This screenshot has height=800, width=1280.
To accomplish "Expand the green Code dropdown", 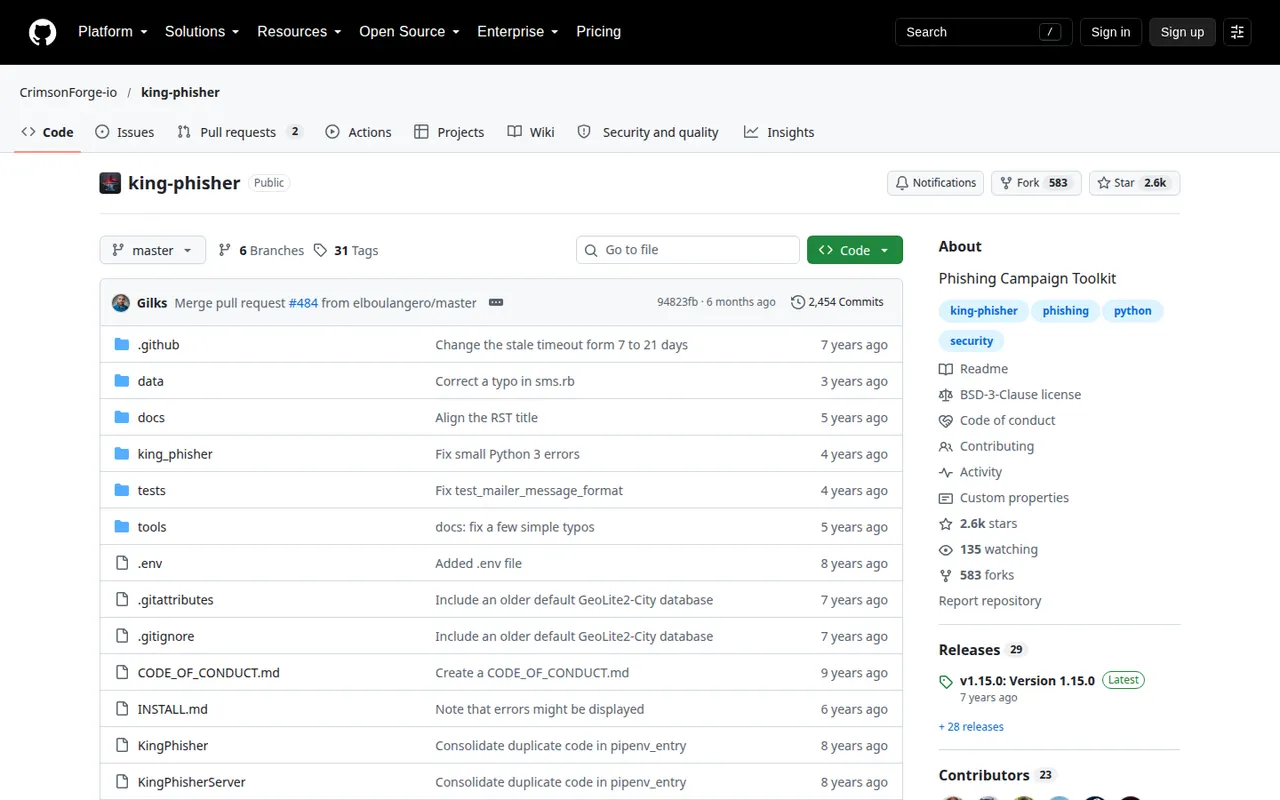I will [x=854, y=250].
